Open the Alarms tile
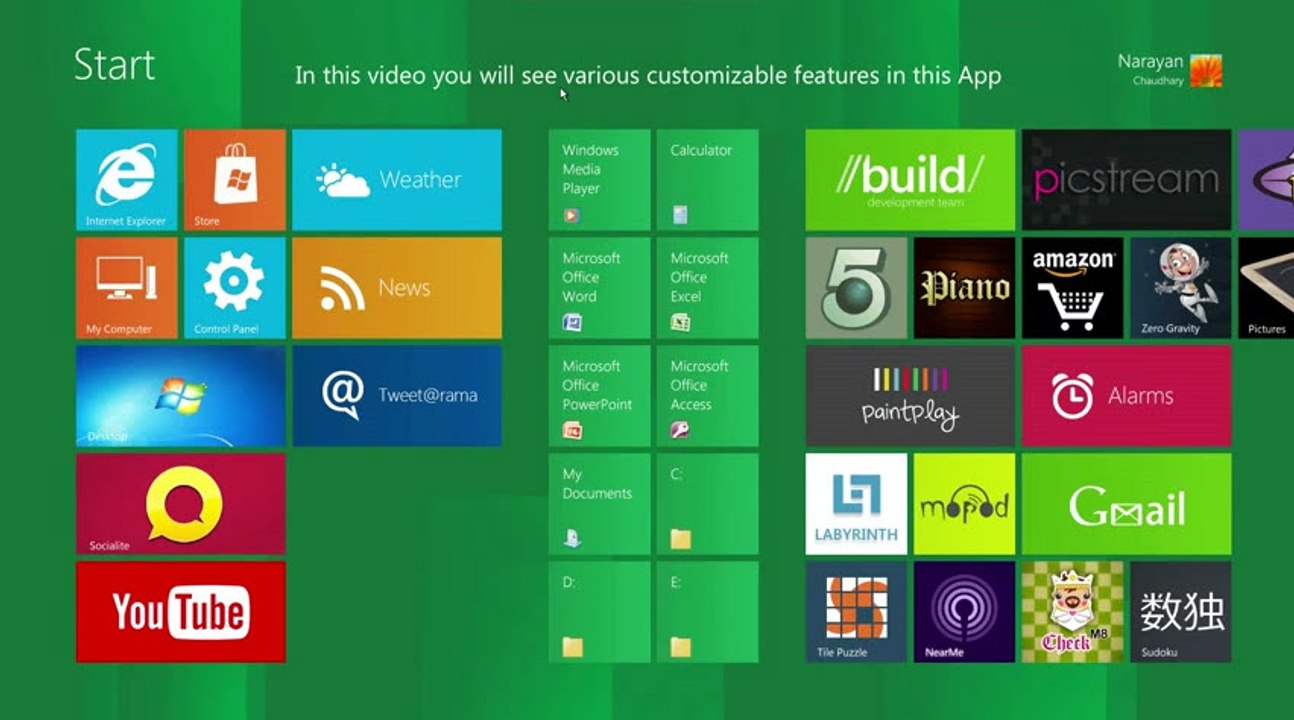This screenshot has width=1294, height=720. click(1127, 396)
